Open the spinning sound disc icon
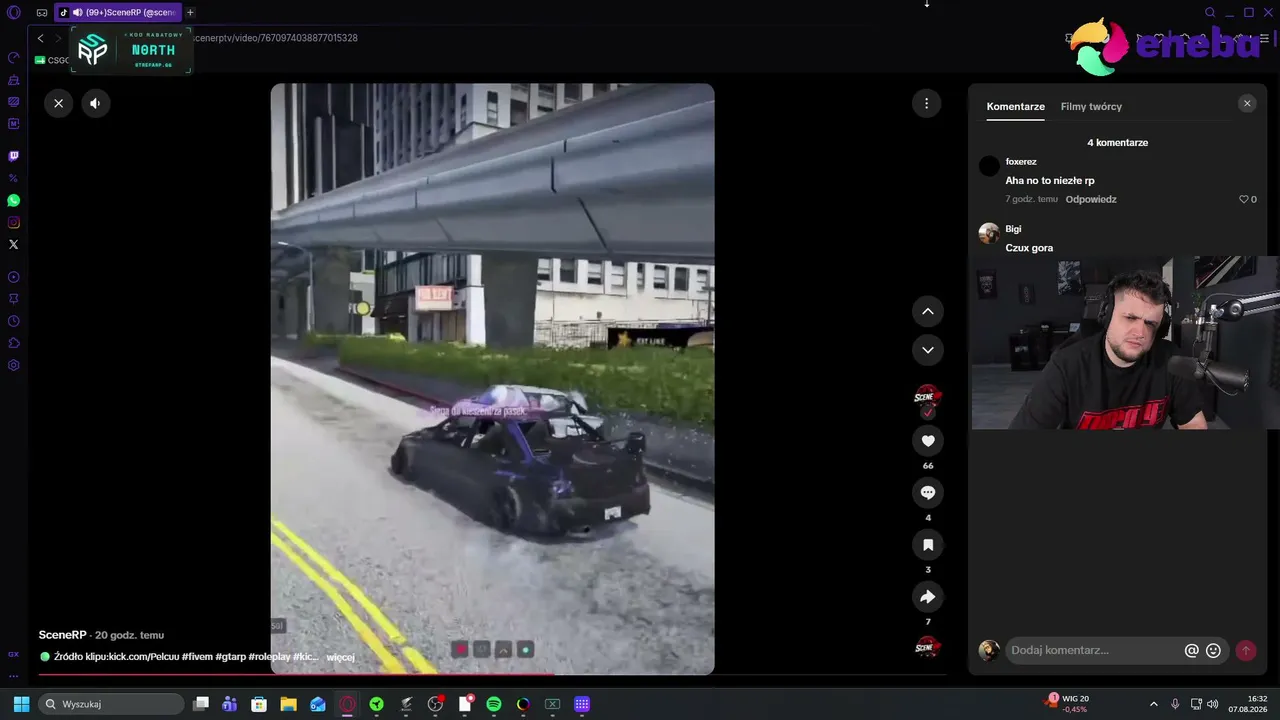1280x720 pixels. [928, 647]
